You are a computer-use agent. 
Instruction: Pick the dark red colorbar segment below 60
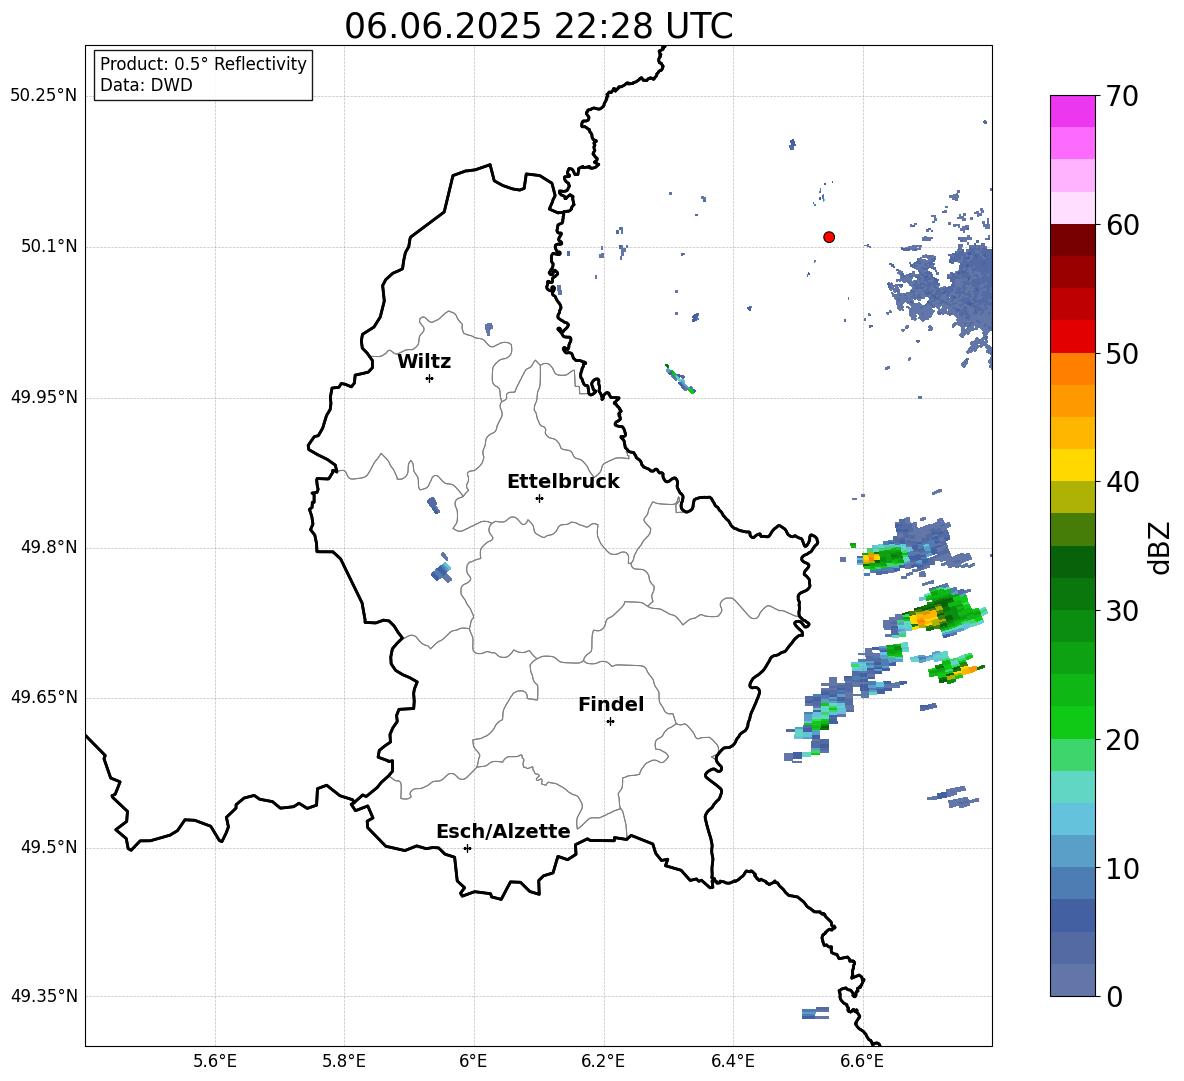tap(1073, 240)
